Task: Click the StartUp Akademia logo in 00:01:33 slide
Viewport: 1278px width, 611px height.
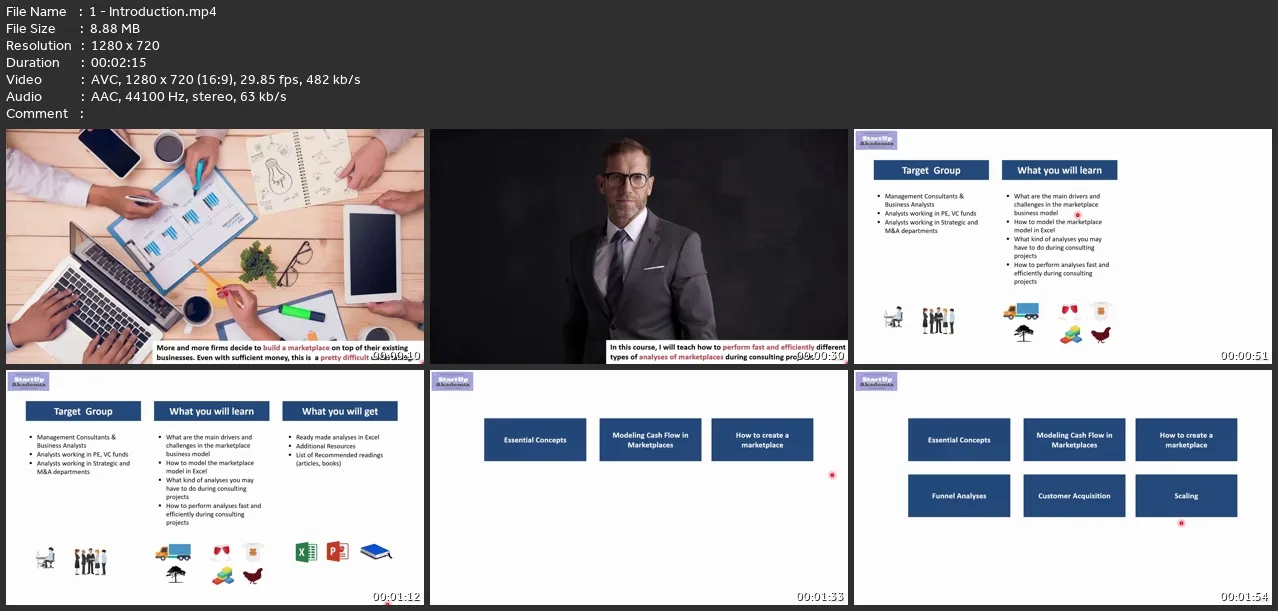Action: point(452,381)
